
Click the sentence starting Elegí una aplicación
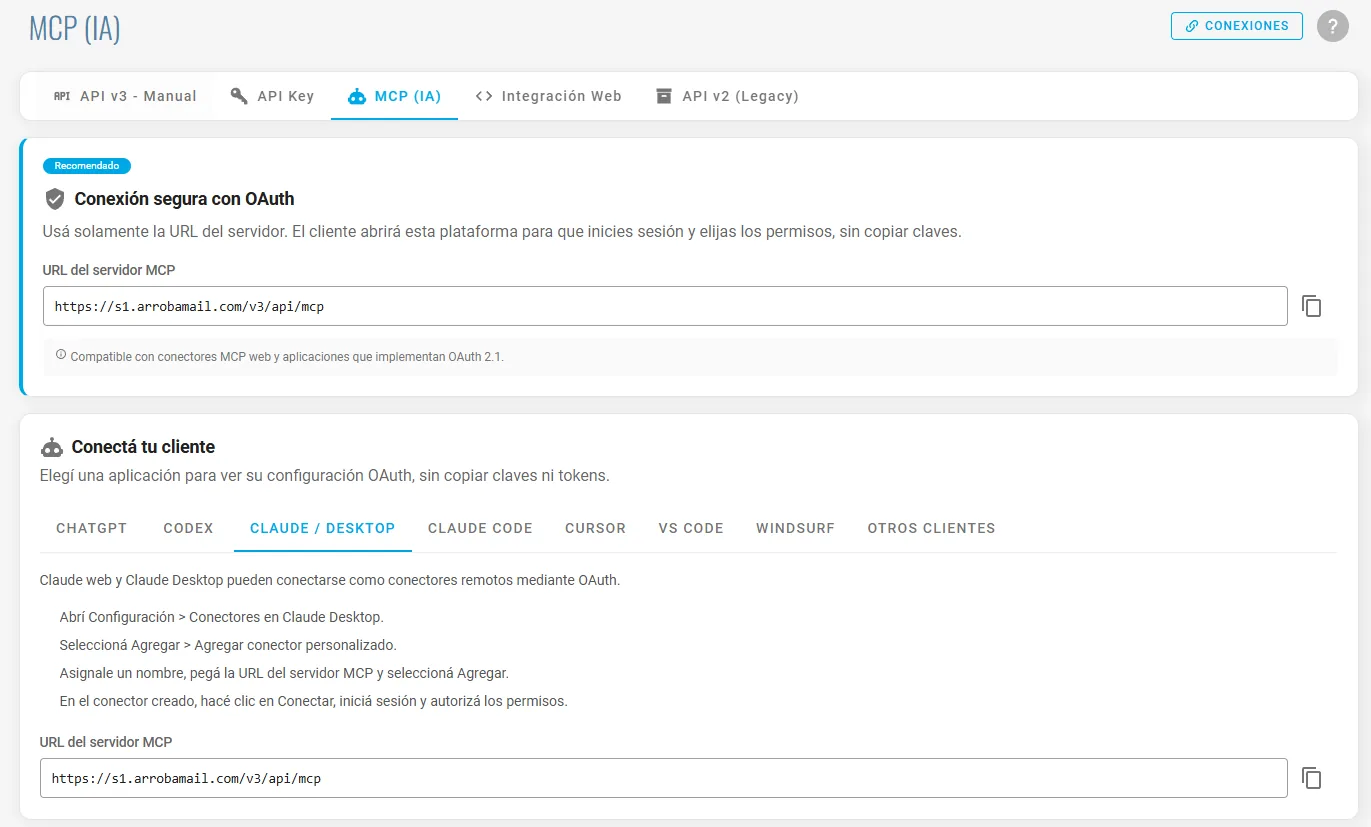pyautogui.click(x=324, y=476)
